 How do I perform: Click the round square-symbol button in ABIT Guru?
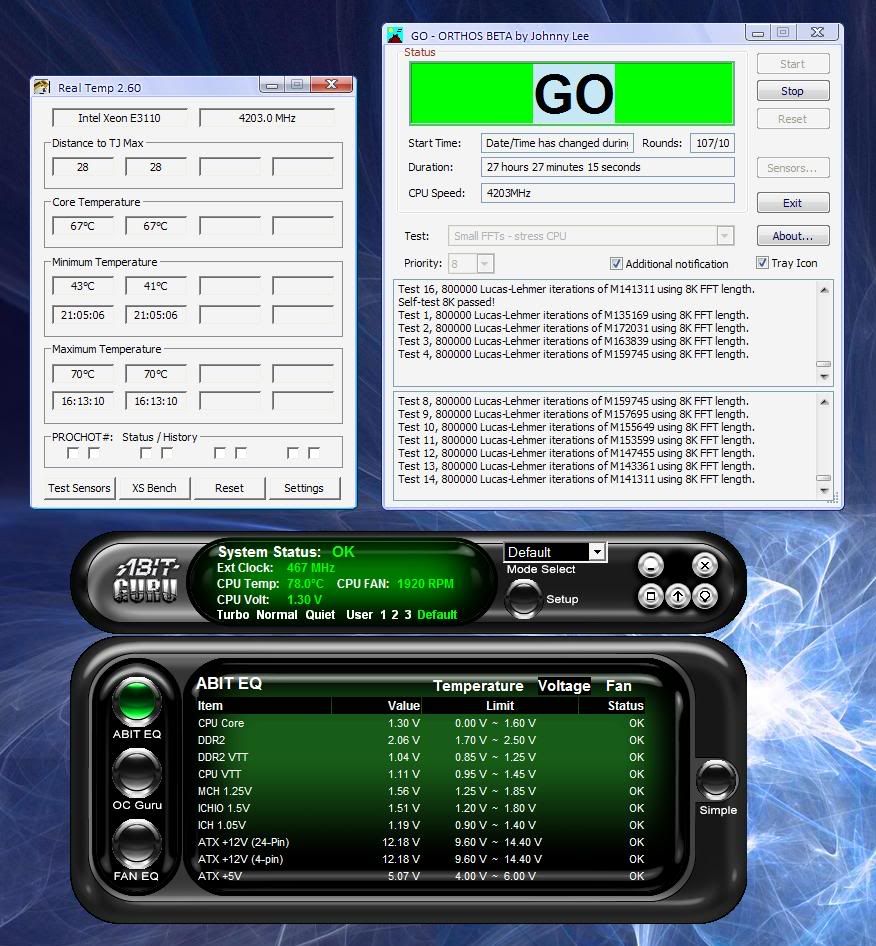(650, 597)
